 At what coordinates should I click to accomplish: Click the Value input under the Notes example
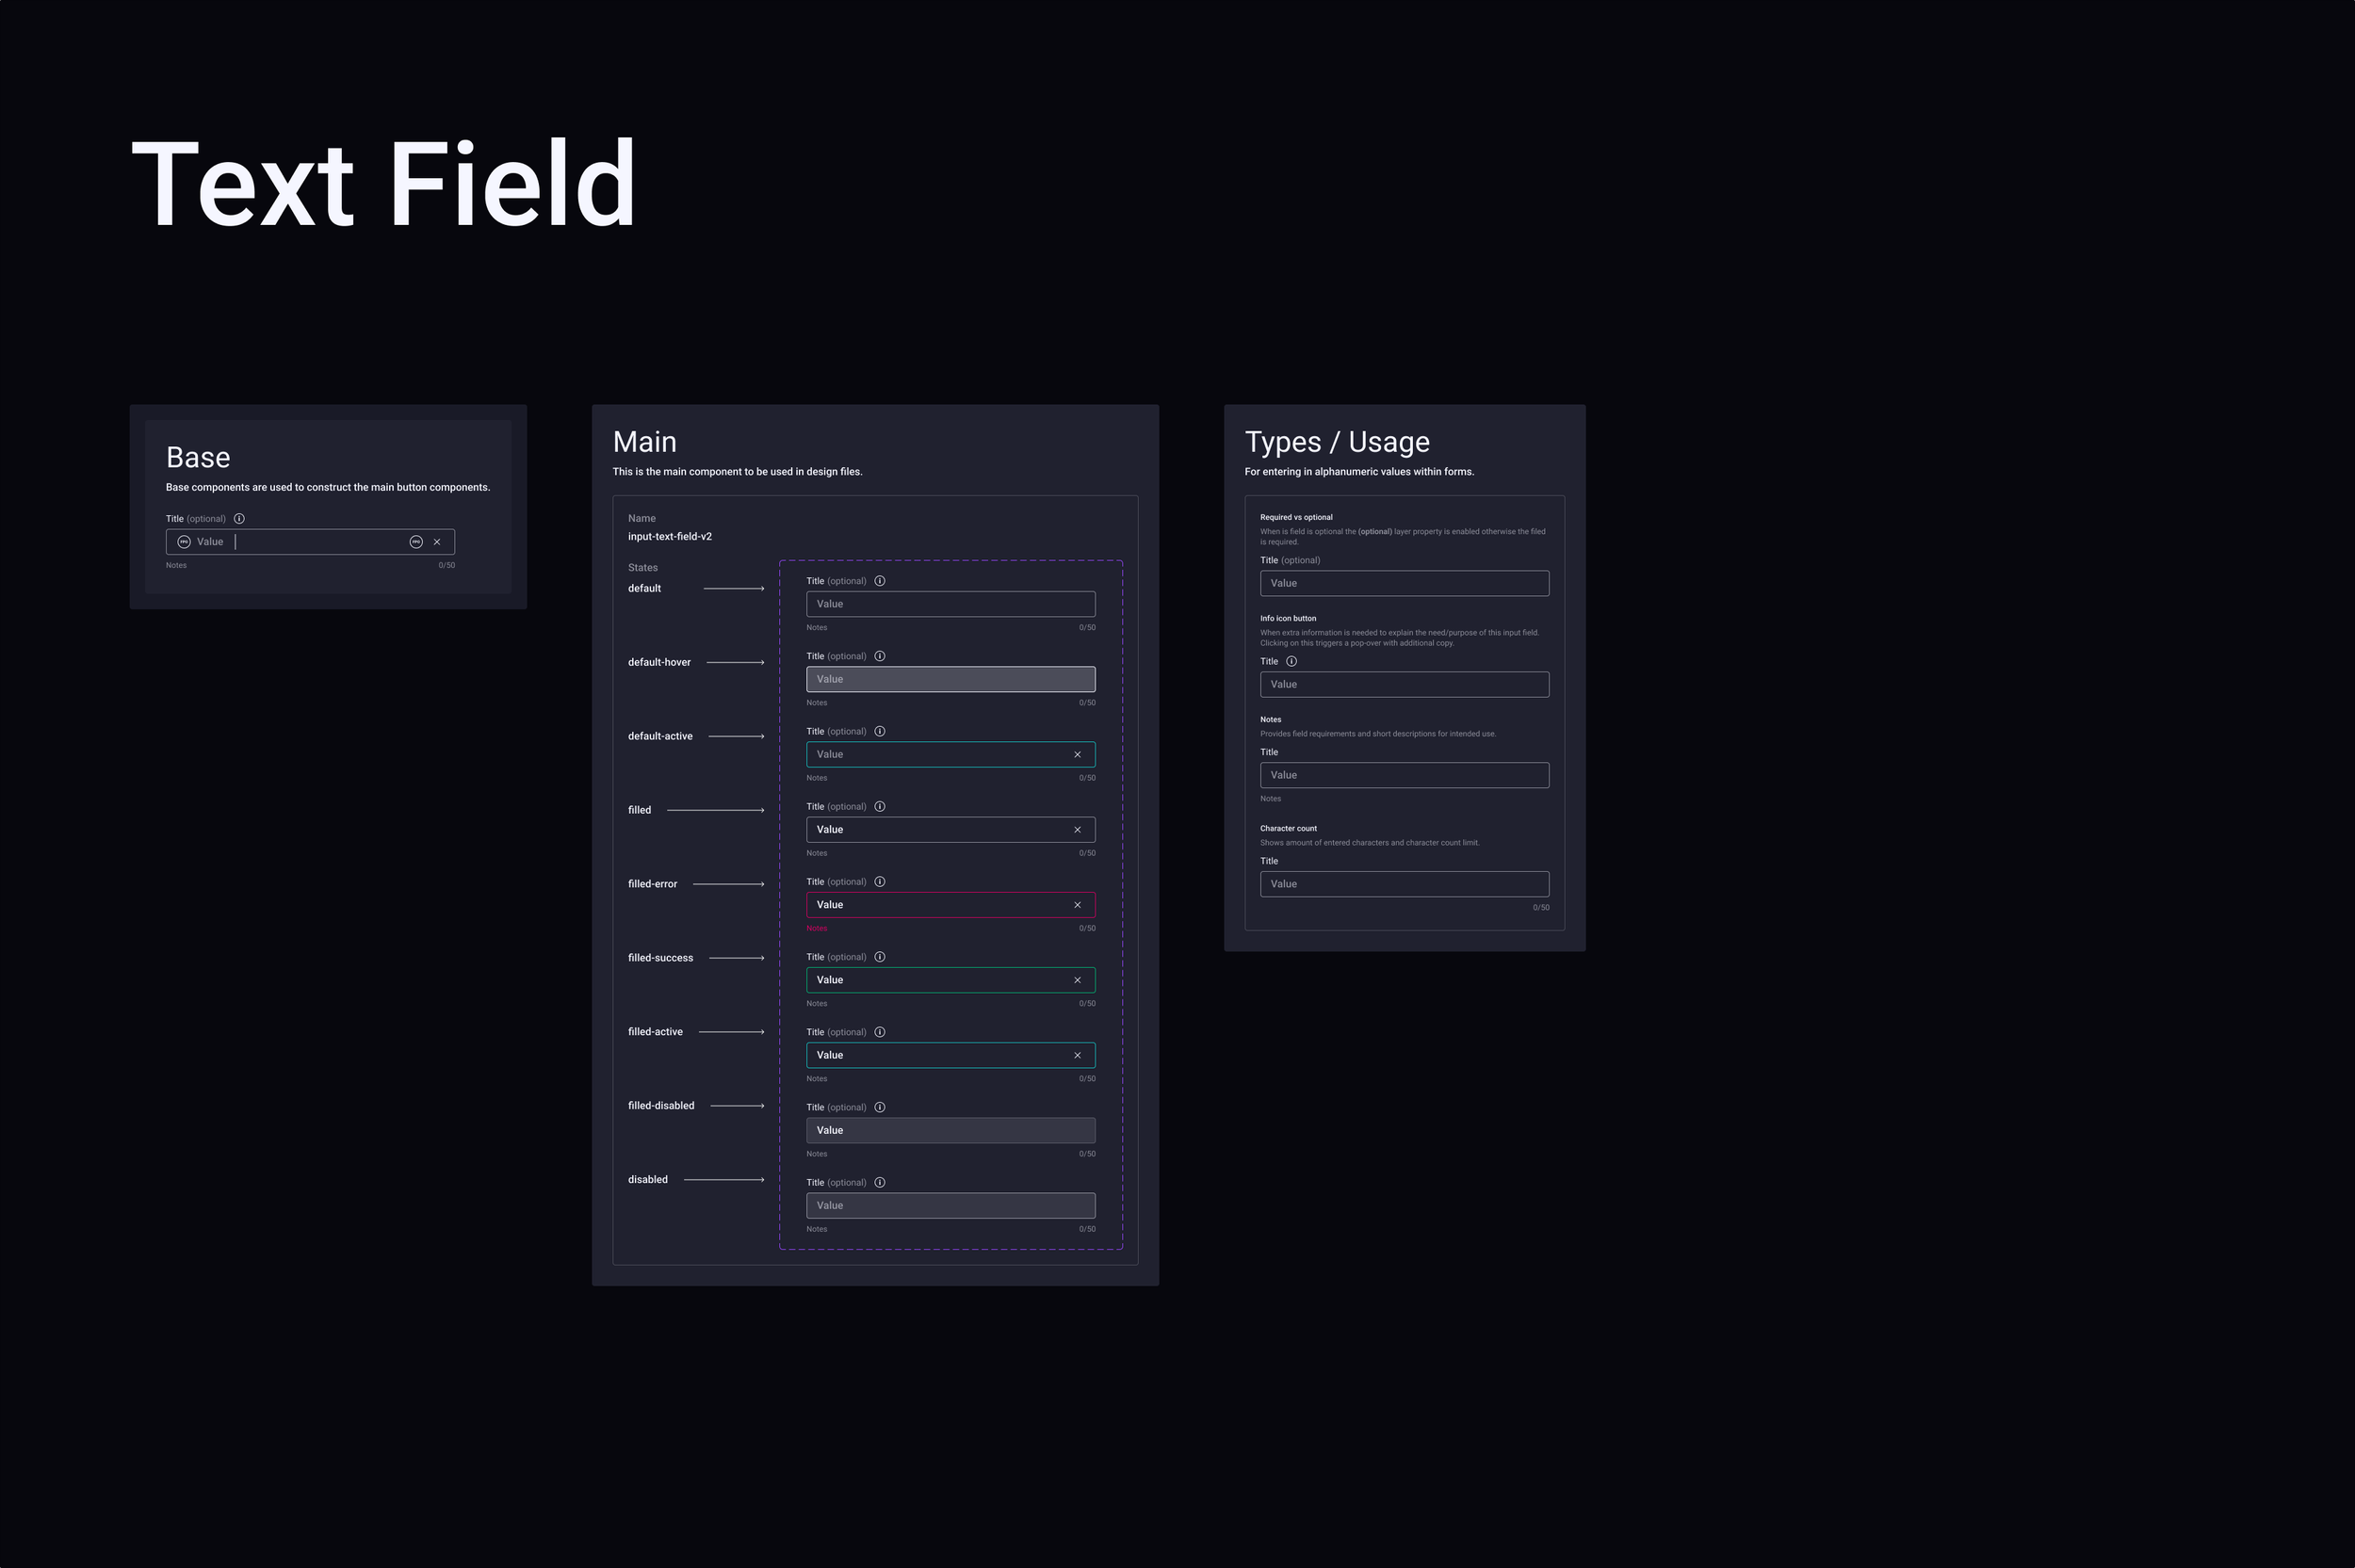tap(1404, 774)
